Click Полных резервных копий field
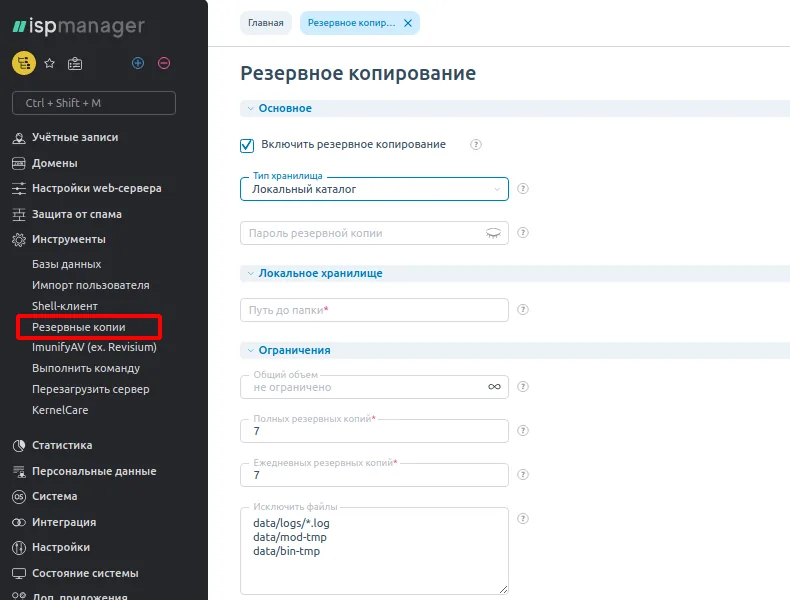The height and width of the screenshot is (600, 790). click(374, 431)
